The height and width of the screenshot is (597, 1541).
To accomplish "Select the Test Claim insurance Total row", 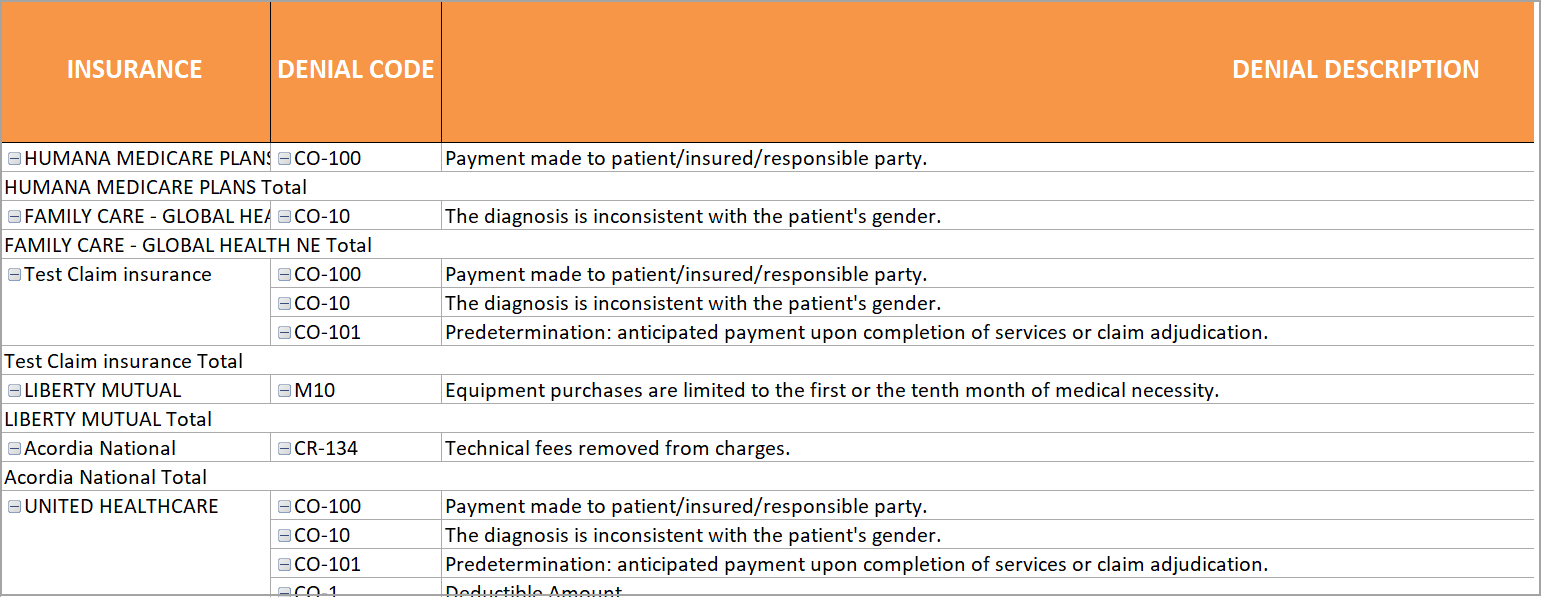I will pyautogui.click(x=124, y=361).
